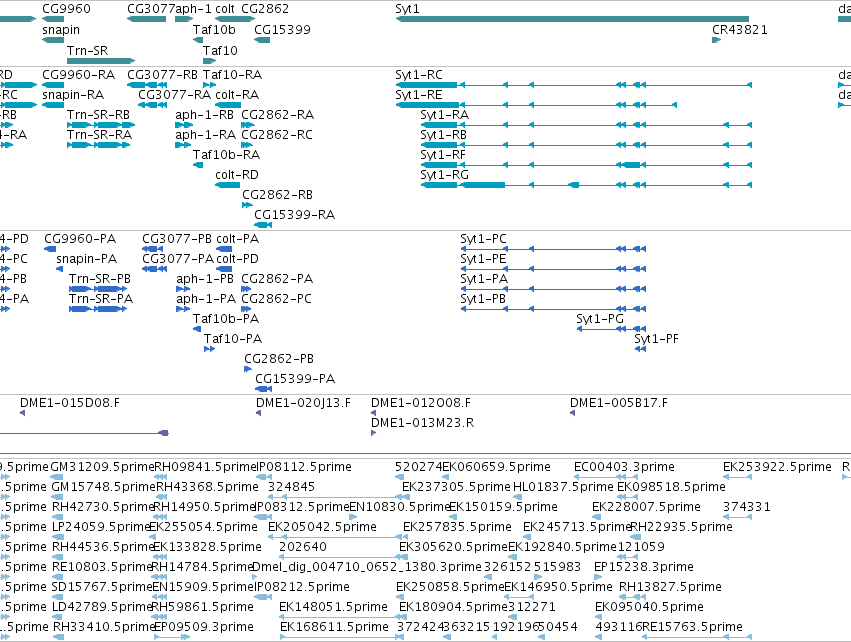This screenshot has height=642, width=851.
Task: Open the DME1-005B17.F feature label
Action: (x=619, y=403)
